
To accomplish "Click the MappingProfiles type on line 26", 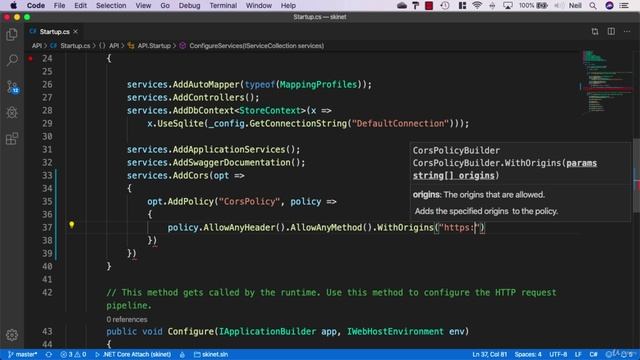I will click(318, 84).
